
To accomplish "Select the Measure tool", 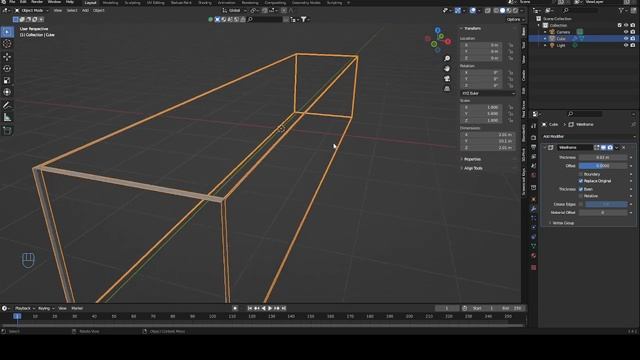I will coord(7,118).
